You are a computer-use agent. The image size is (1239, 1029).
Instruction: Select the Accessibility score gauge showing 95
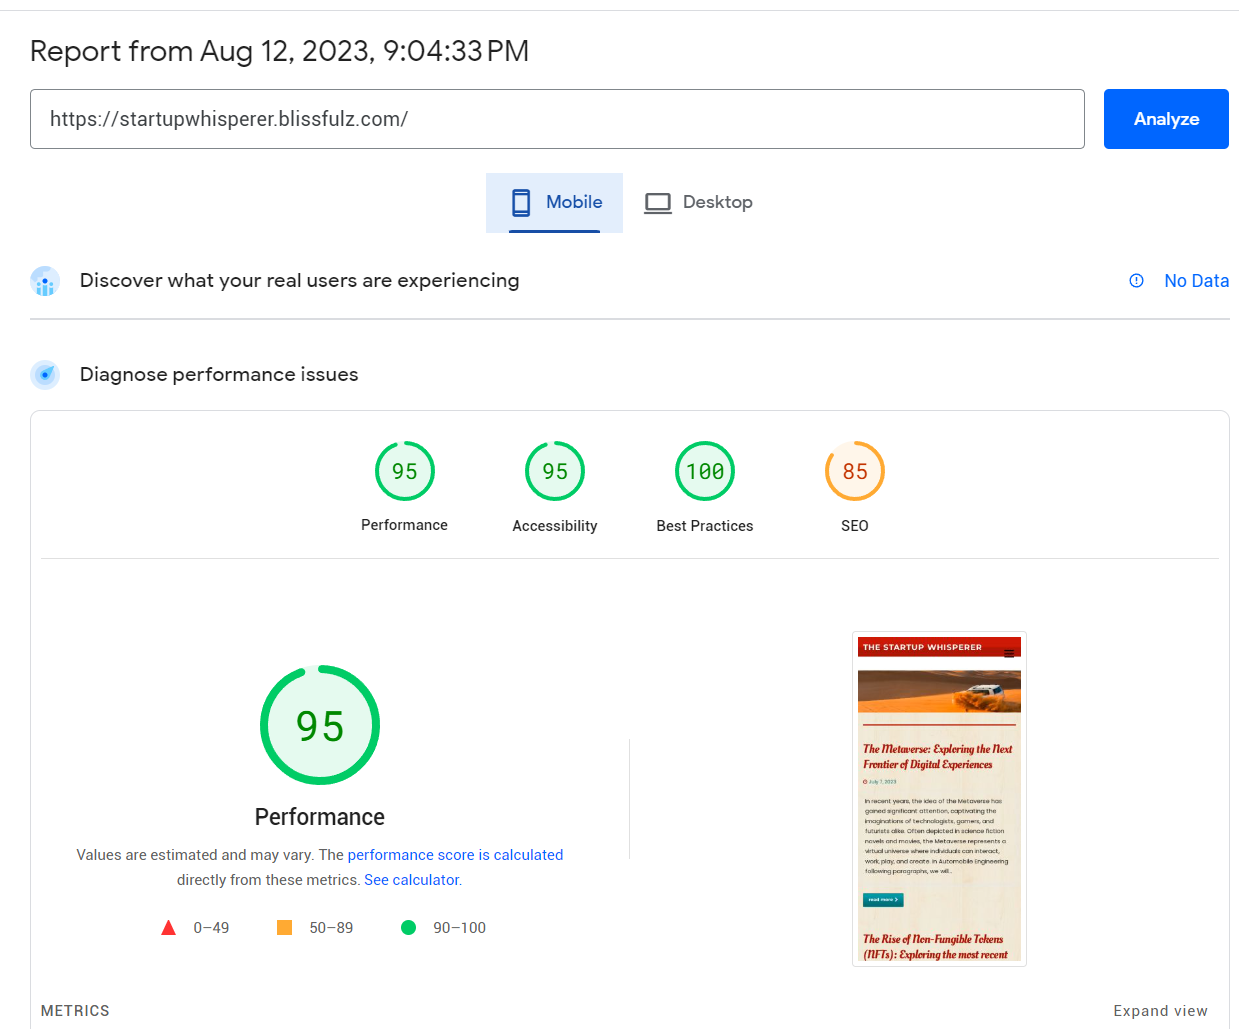554,471
